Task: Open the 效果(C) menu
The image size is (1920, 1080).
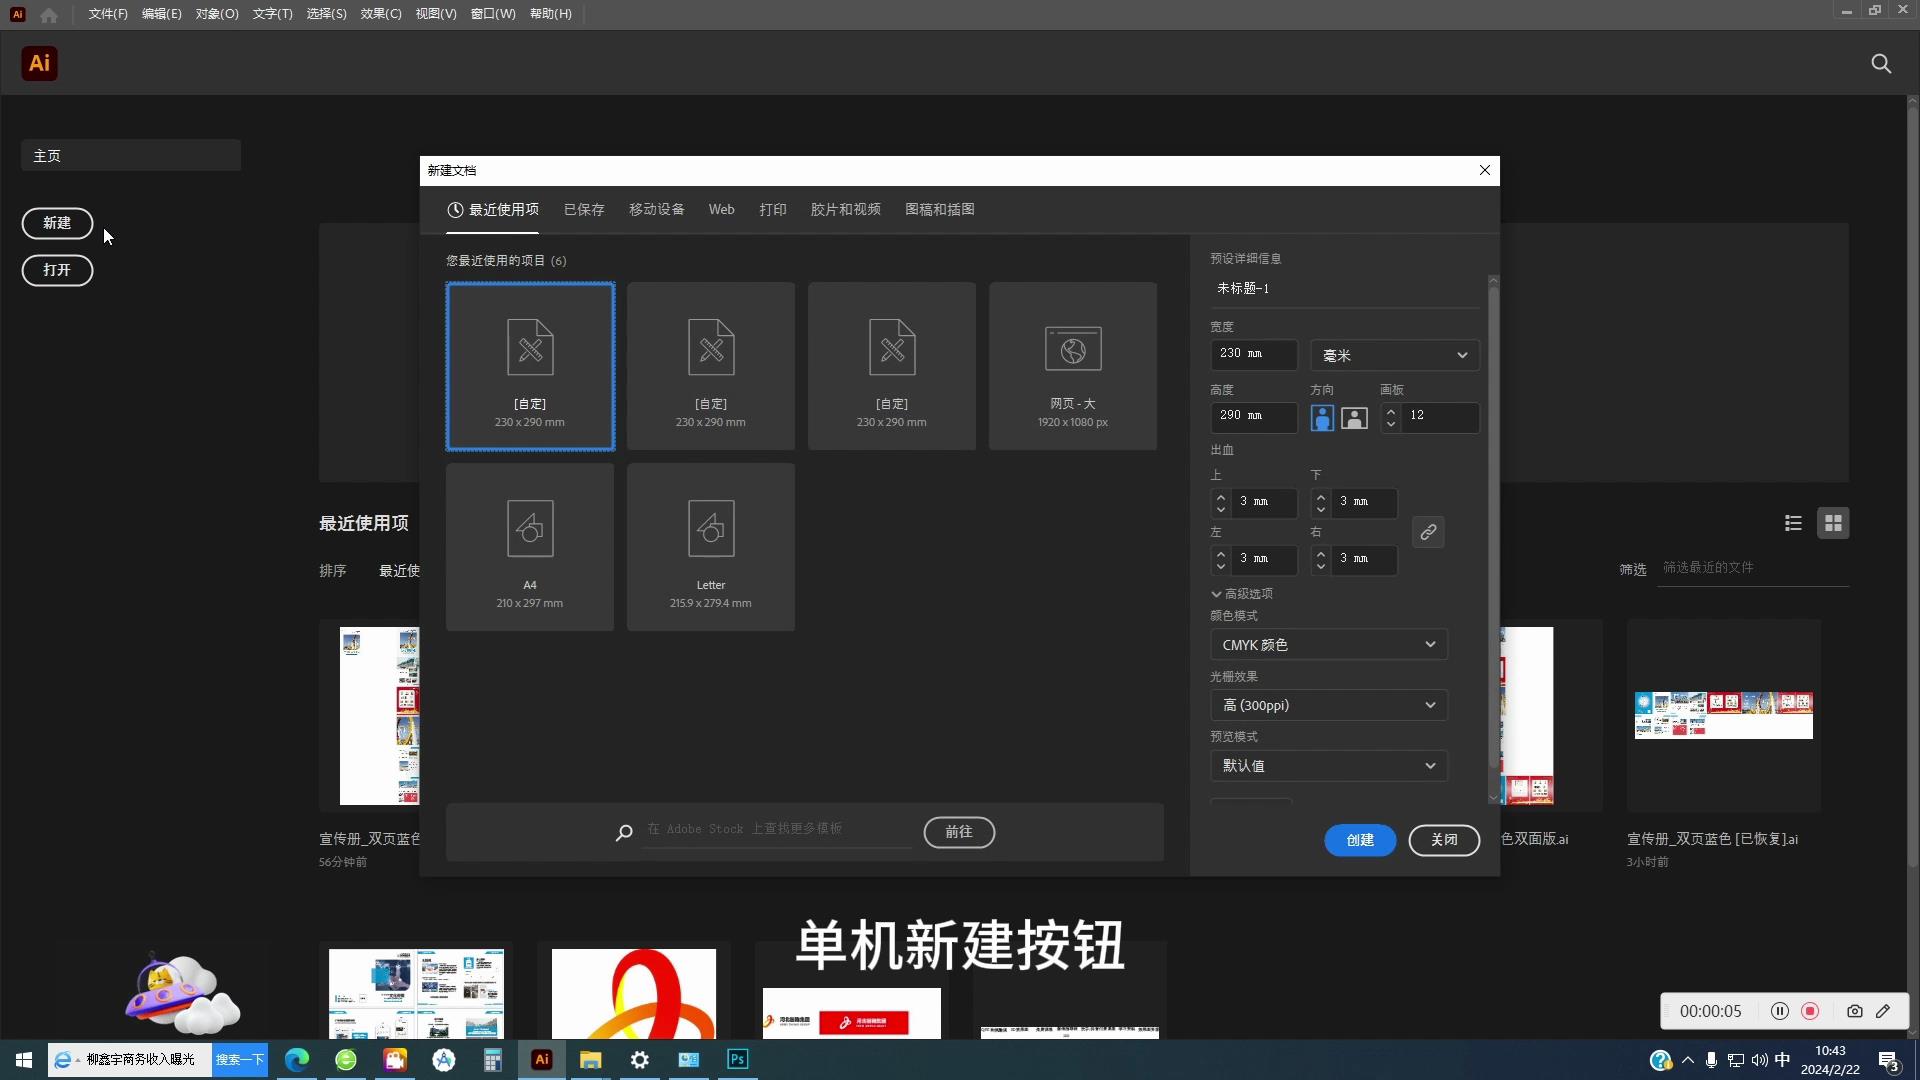Action: (x=381, y=14)
